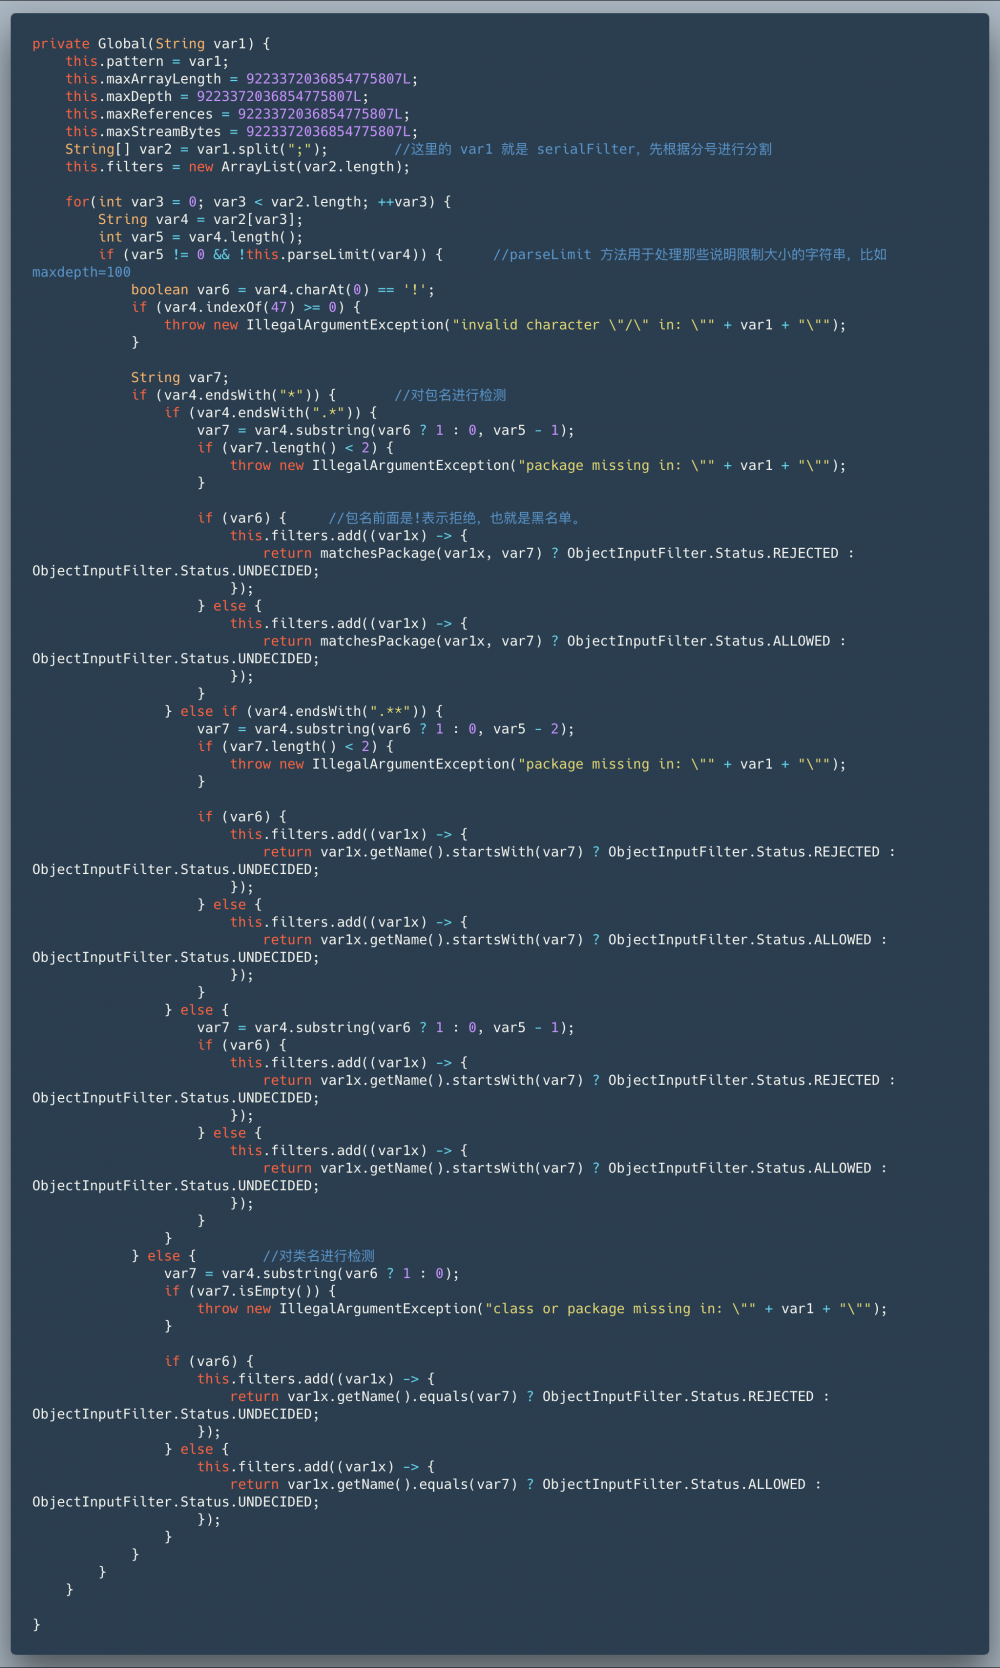
Task: Click 'var7 = var4.substring(var6 ? 1 : 0);' line
Action: click(312, 1274)
